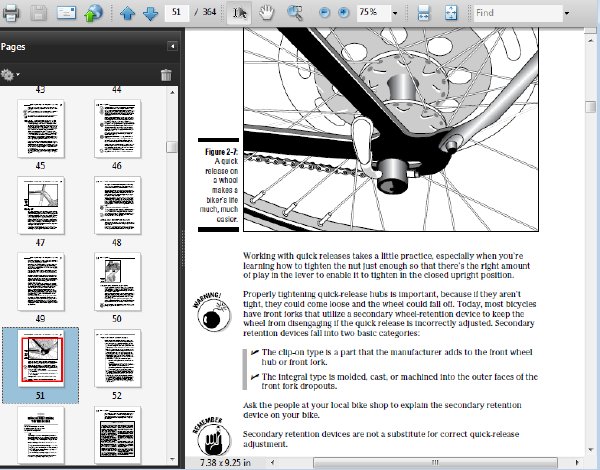Click the document vertical scrollbar thumb
600x470 pixels.
(x=591, y=106)
